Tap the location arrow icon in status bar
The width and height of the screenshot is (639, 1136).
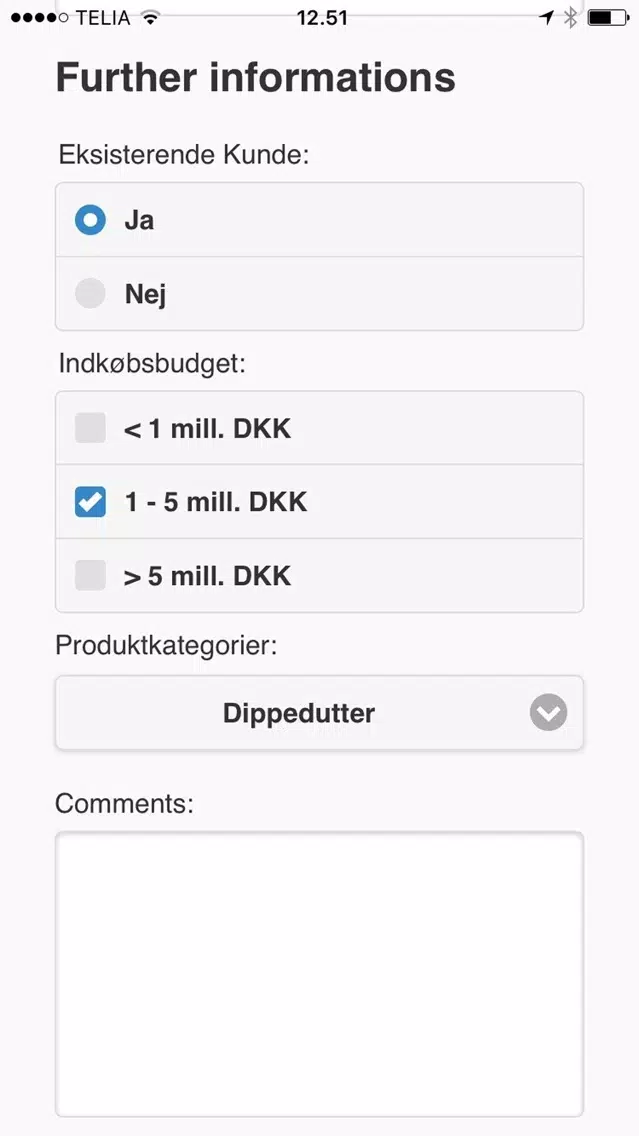click(x=546, y=17)
